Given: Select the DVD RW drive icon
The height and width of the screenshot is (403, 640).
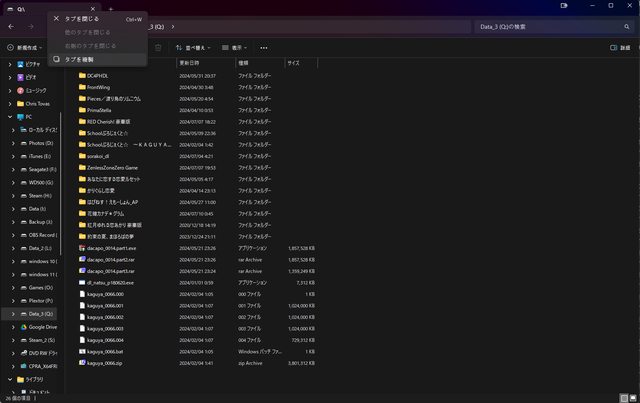Looking at the screenshot, I should [22, 353].
